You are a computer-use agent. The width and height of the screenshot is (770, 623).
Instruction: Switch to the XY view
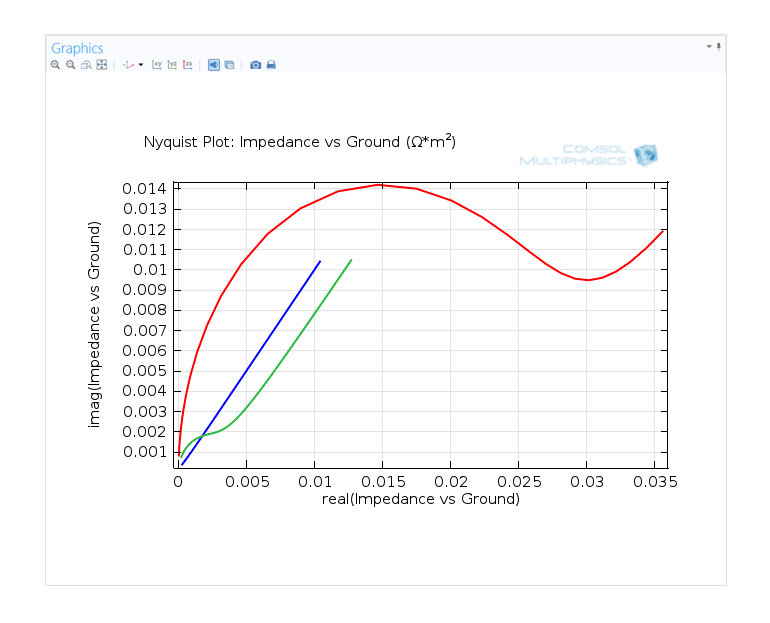pos(157,65)
